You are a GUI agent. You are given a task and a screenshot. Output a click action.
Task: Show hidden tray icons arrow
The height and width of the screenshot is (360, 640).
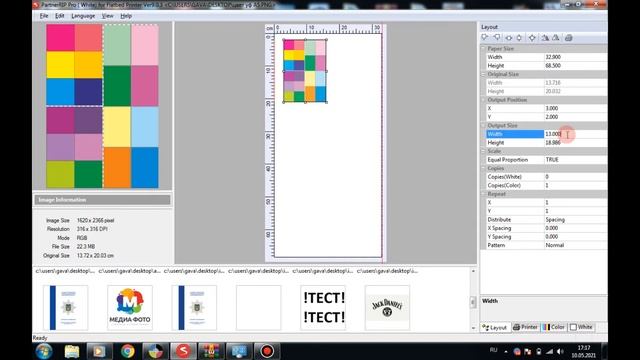506,351
